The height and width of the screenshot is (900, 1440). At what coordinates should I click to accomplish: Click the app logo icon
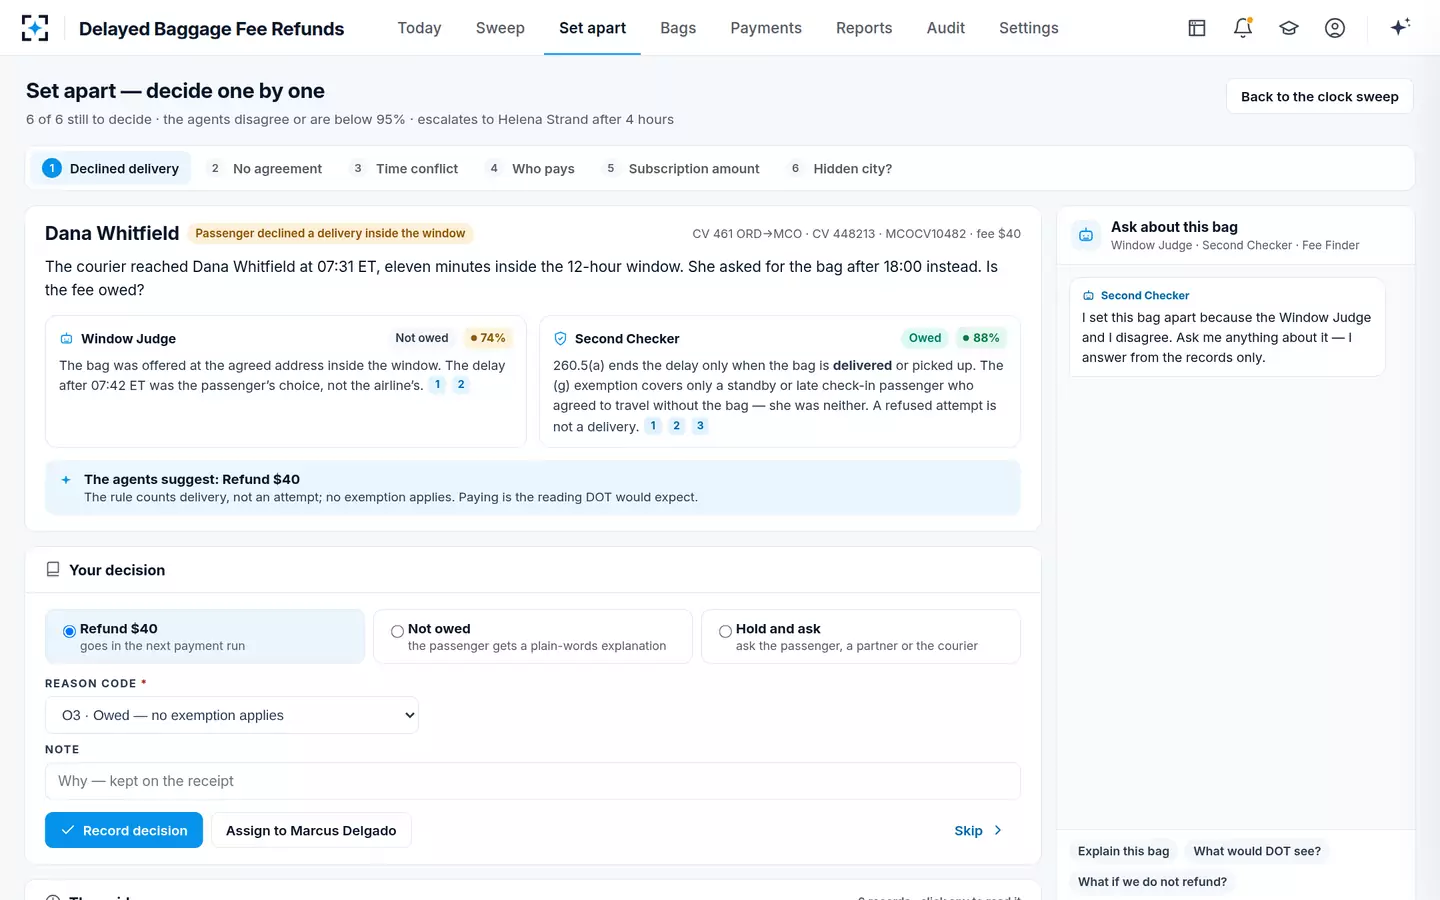point(35,28)
